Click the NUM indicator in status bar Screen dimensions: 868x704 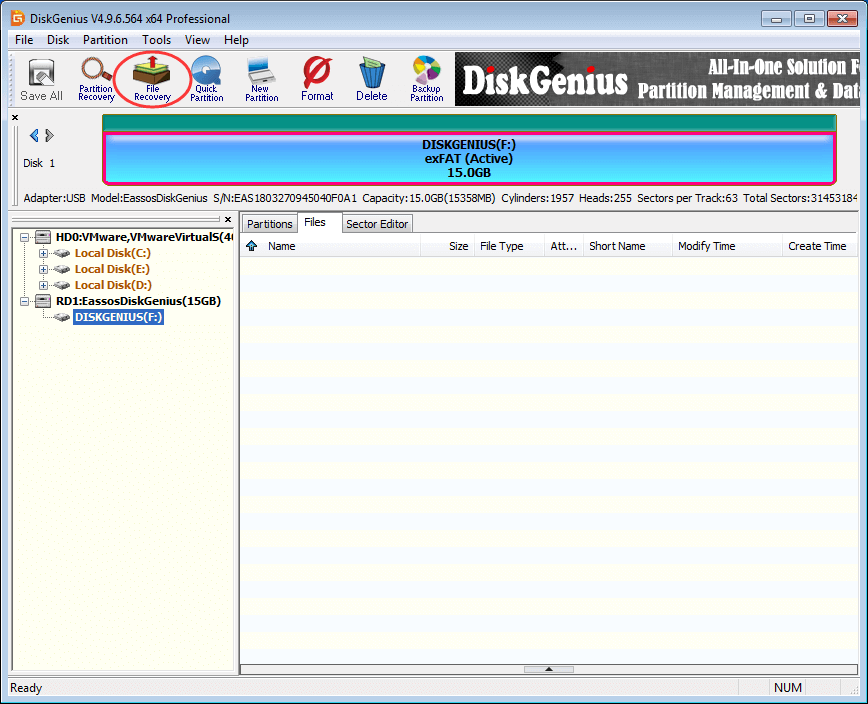(788, 687)
